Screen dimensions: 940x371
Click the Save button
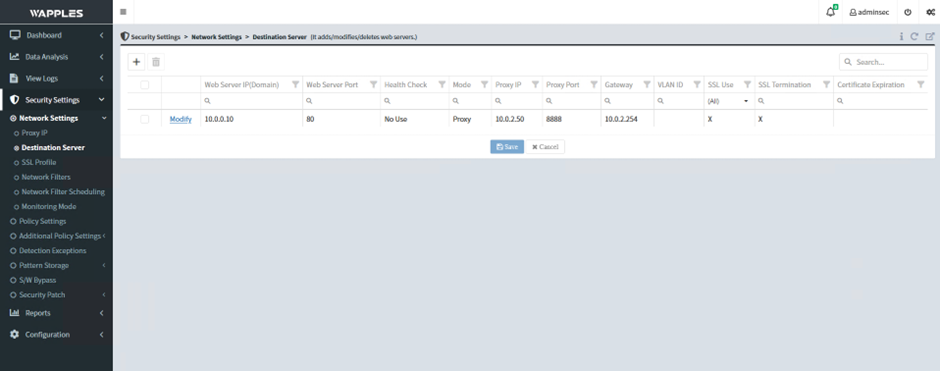[x=507, y=147]
